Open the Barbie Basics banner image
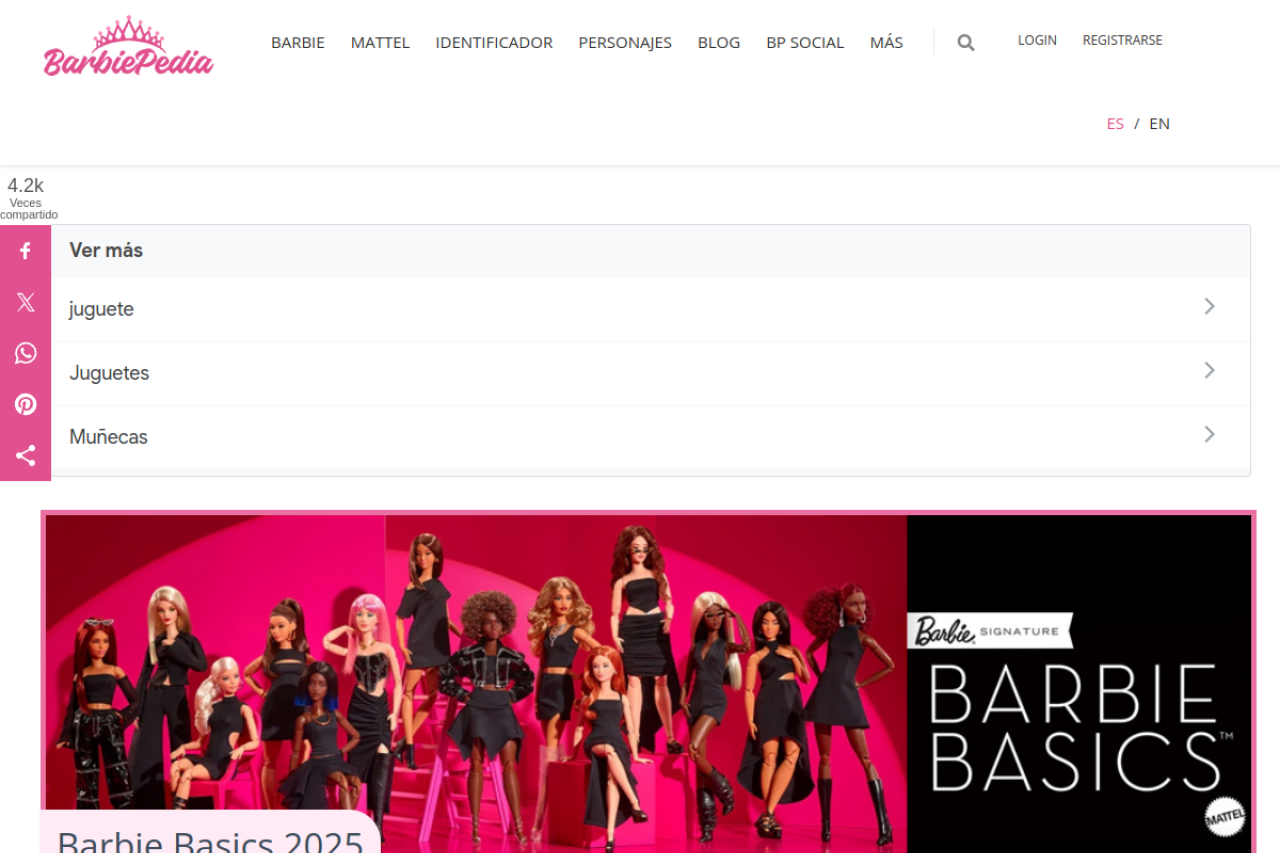The width and height of the screenshot is (1280, 853). [x=648, y=660]
